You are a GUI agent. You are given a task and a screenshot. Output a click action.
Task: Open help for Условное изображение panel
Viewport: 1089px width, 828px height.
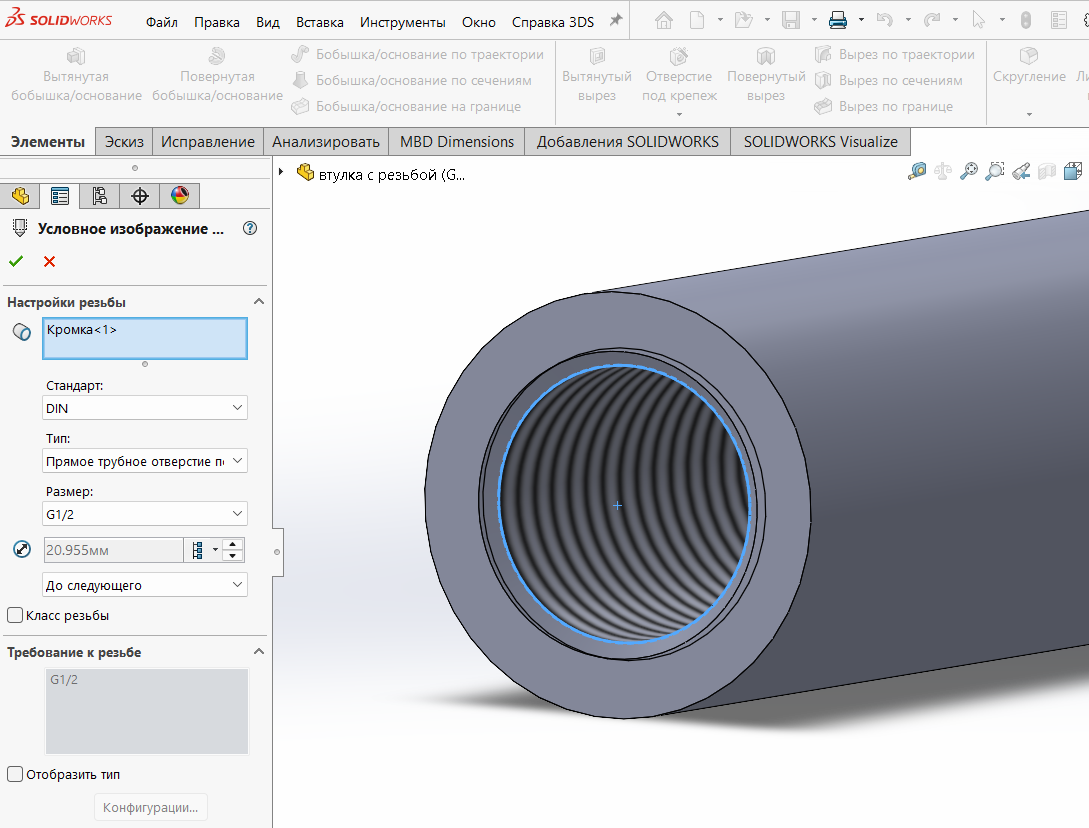pos(250,229)
